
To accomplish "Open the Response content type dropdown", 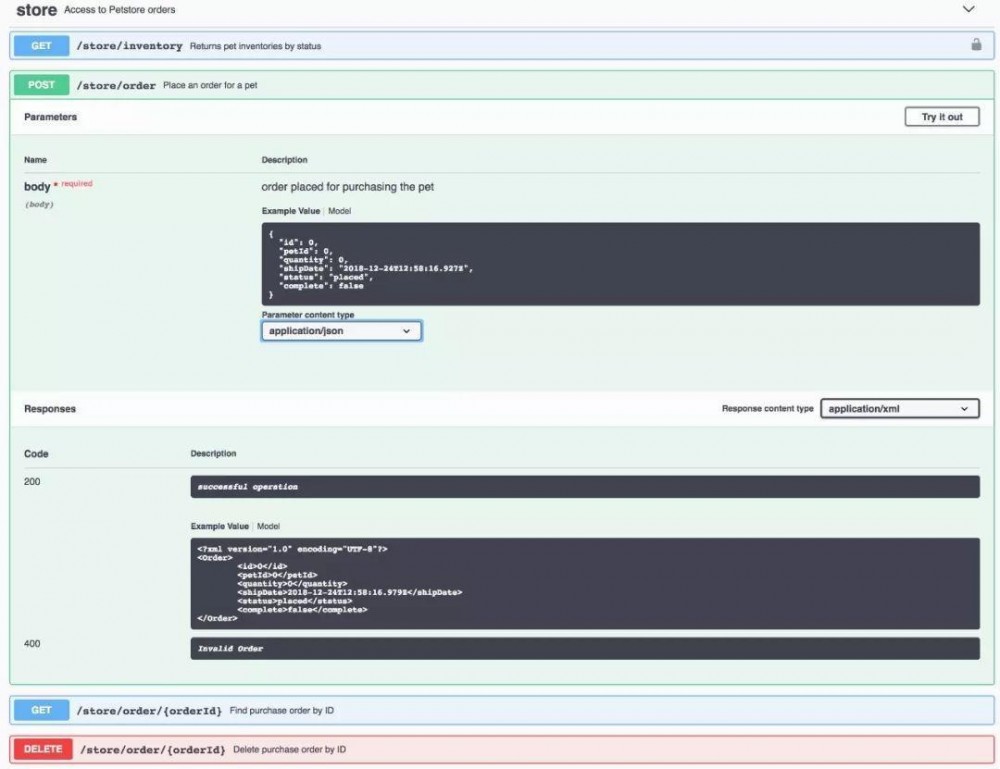I will tap(899, 409).
